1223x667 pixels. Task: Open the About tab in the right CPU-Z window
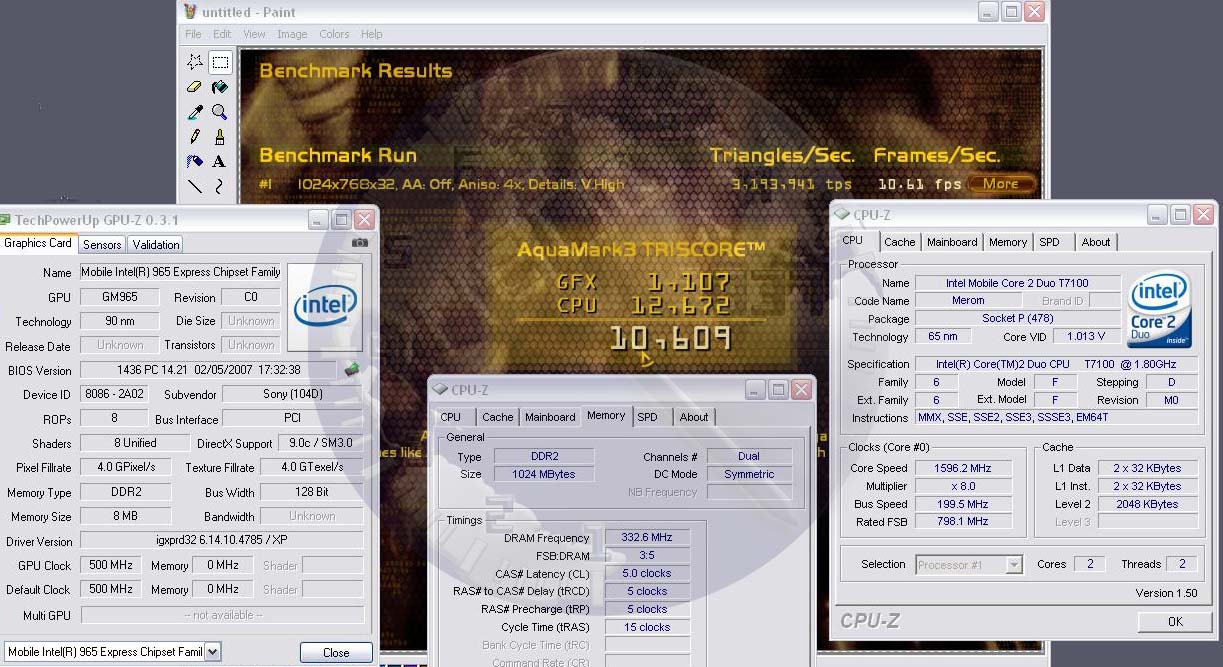coord(1096,242)
